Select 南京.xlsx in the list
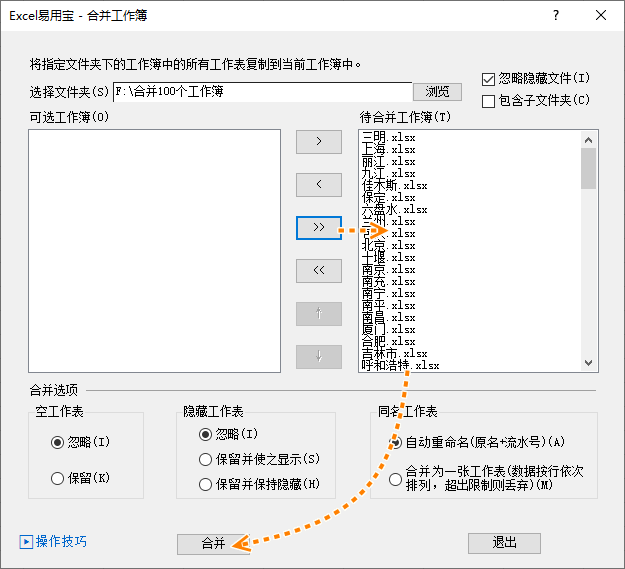 coord(389,269)
